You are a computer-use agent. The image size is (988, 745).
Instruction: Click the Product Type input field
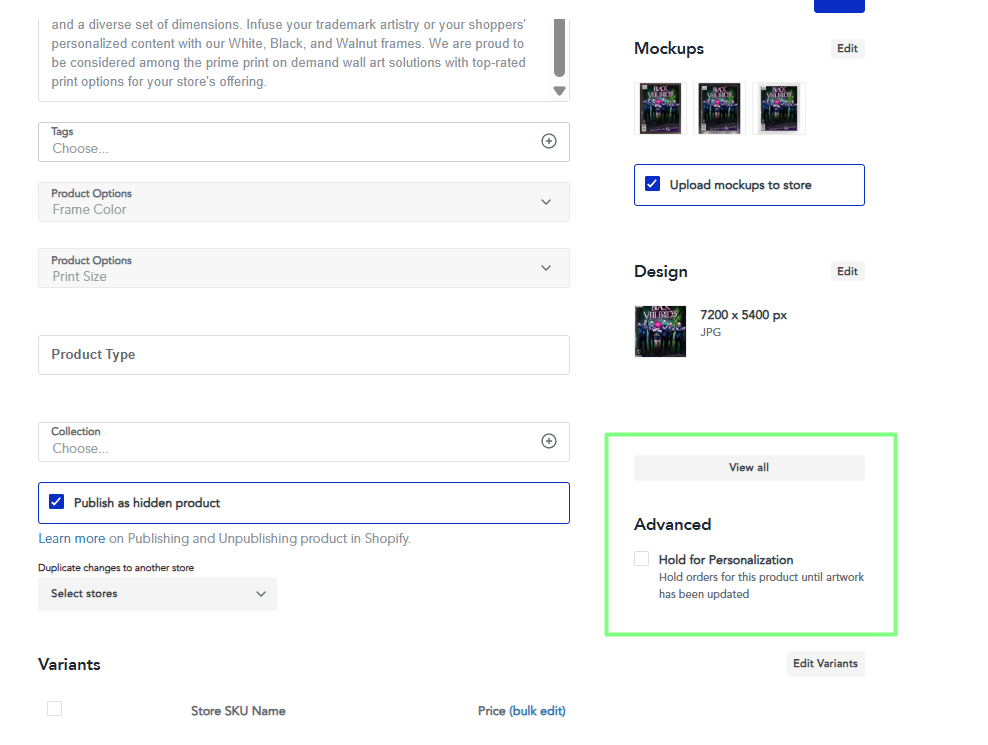(303, 355)
